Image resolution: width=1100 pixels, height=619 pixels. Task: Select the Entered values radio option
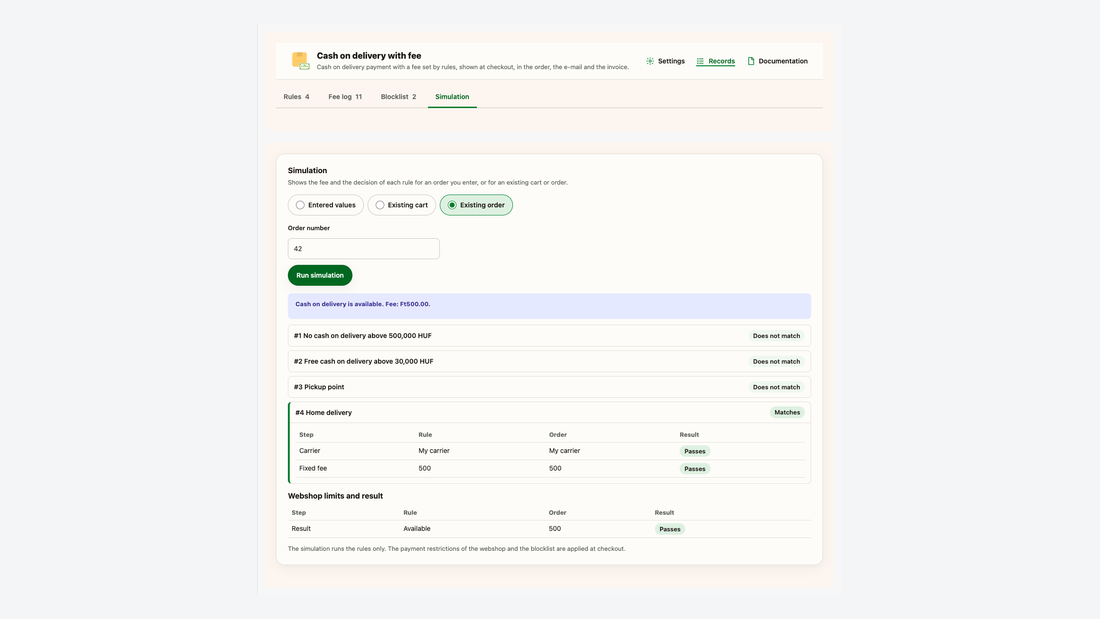tap(326, 205)
